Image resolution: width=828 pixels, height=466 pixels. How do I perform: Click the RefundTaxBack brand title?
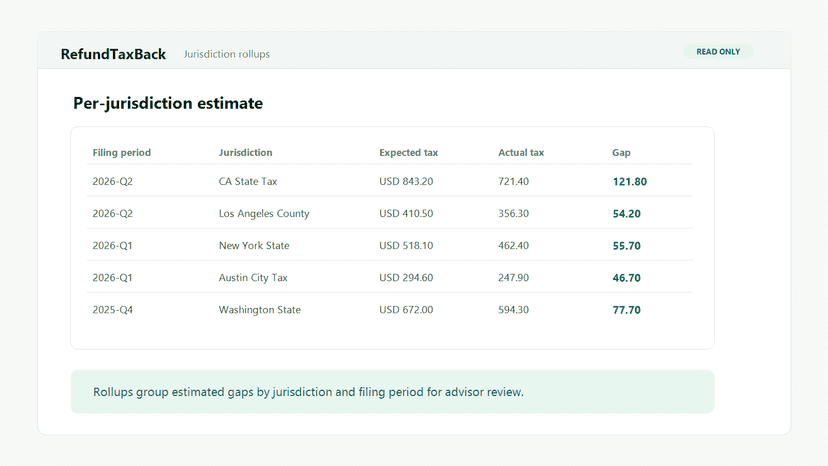pos(113,54)
